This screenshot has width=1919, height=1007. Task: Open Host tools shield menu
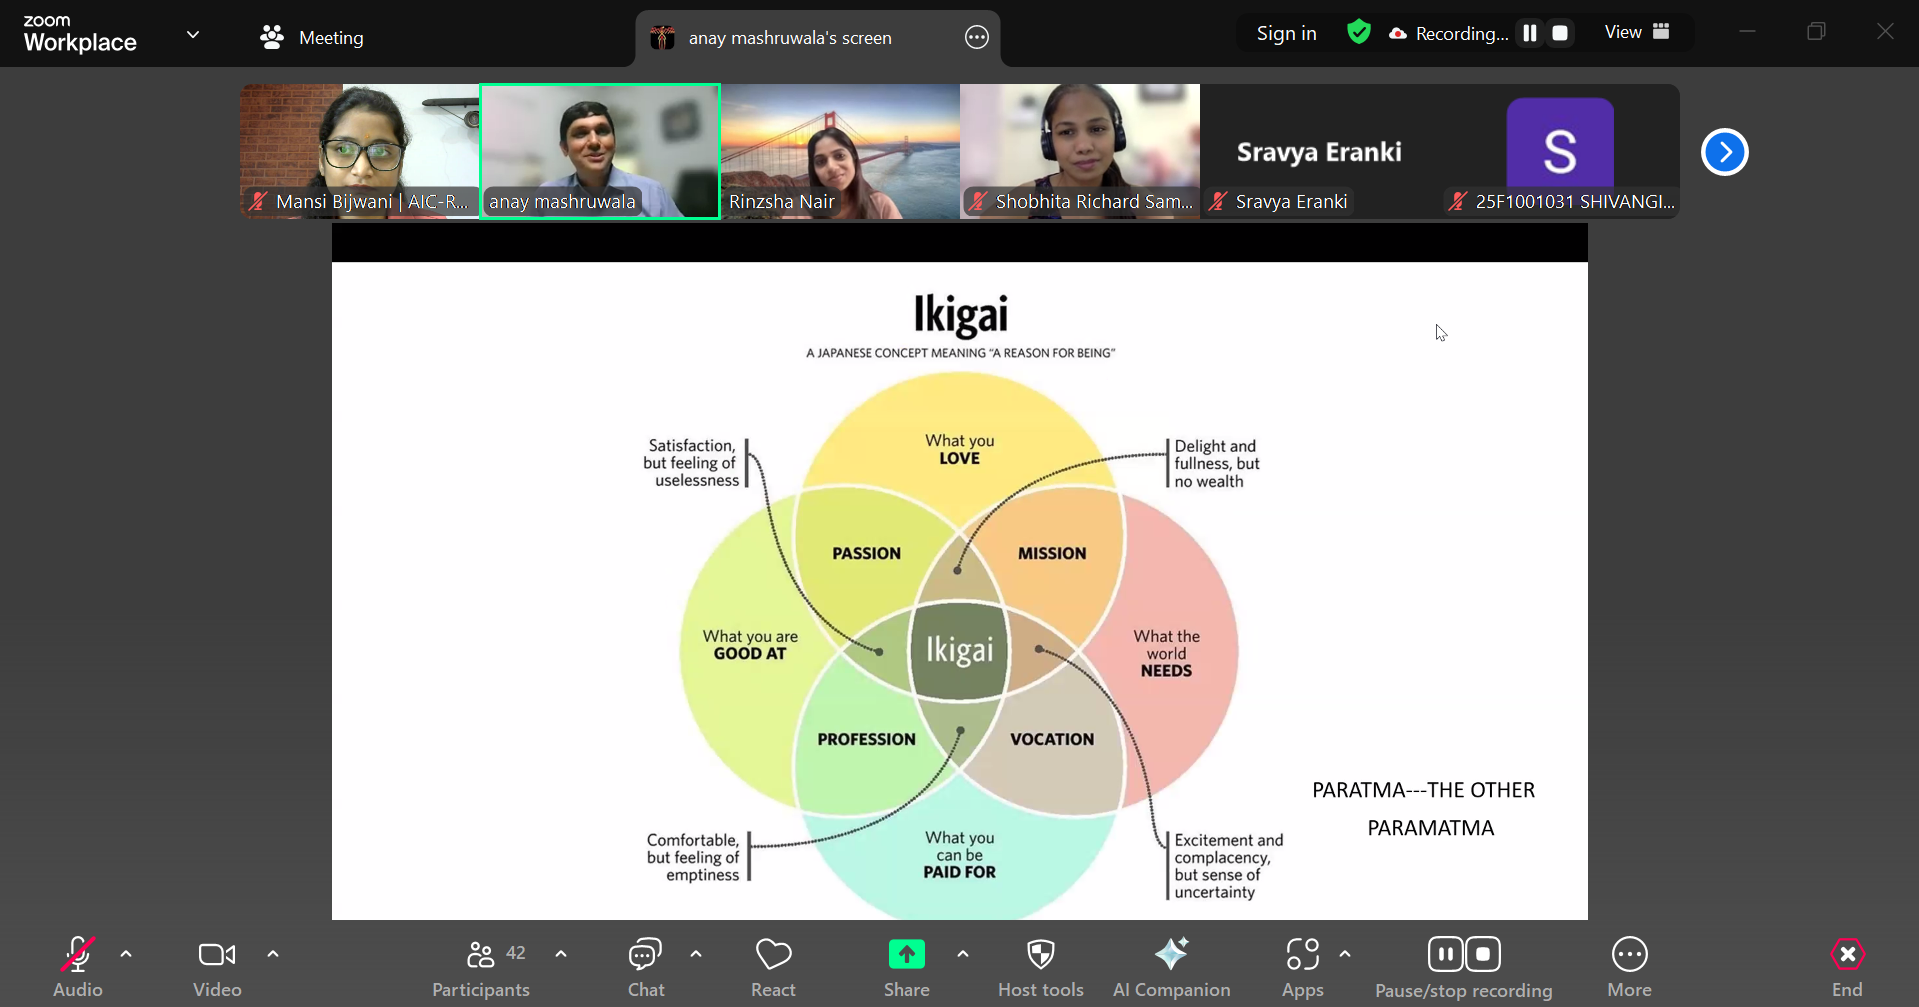tap(1040, 966)
